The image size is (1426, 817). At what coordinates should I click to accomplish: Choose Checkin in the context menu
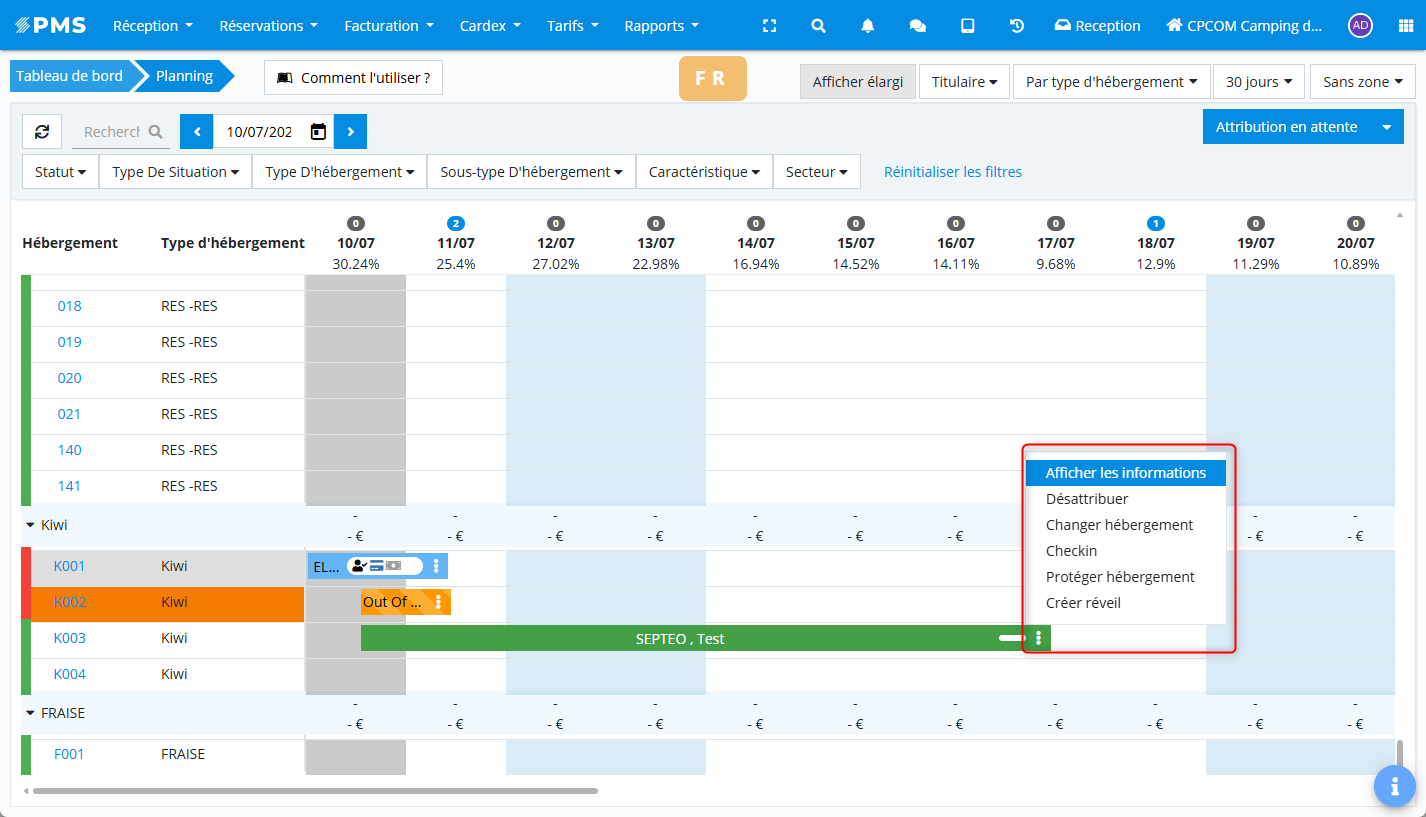tap(1071, 551)
